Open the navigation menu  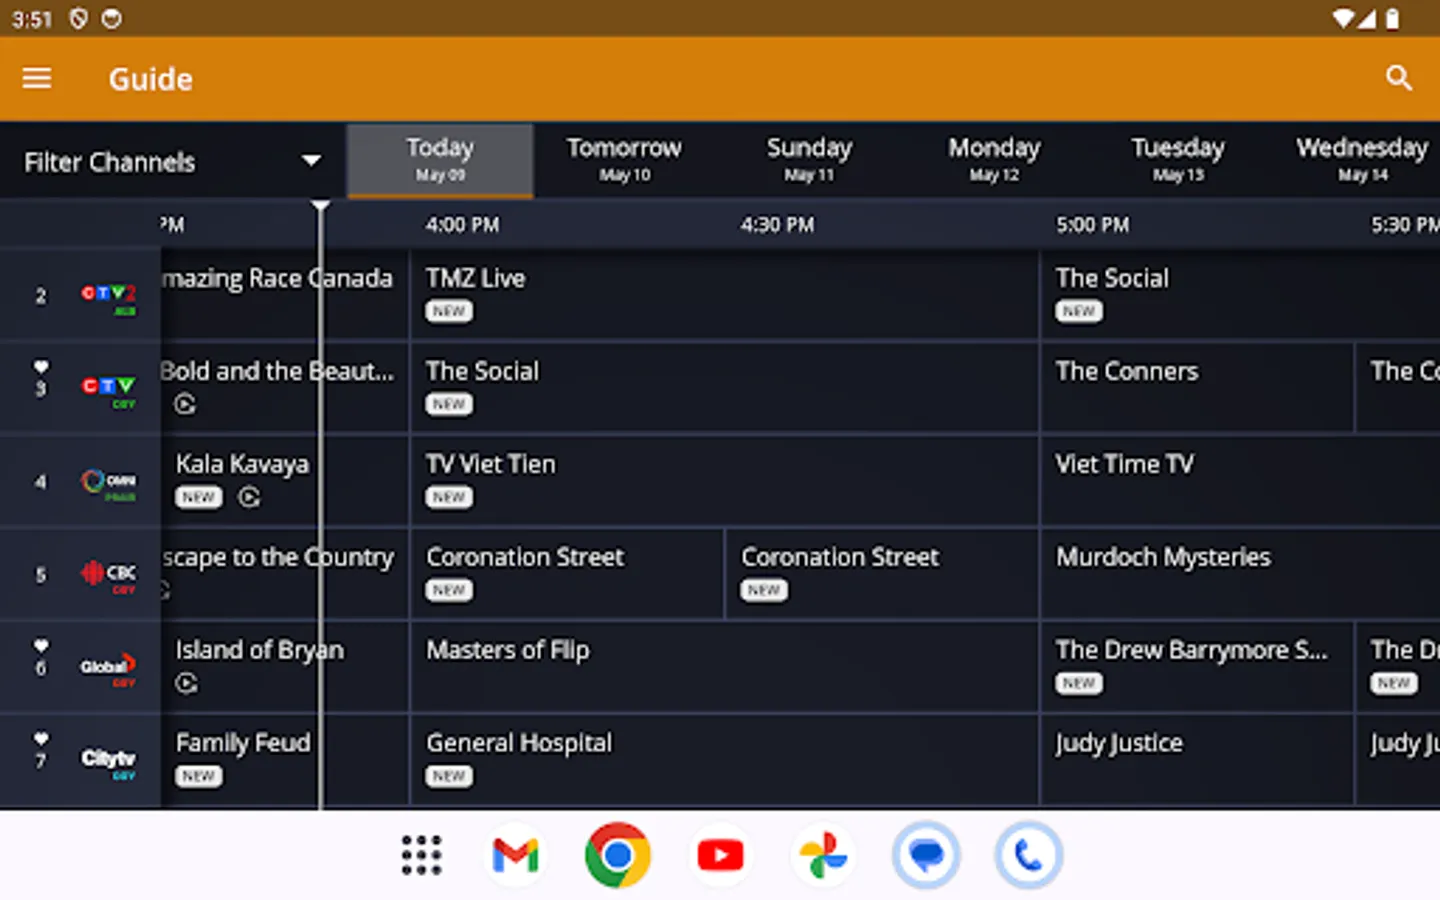(x=36, y=78)
